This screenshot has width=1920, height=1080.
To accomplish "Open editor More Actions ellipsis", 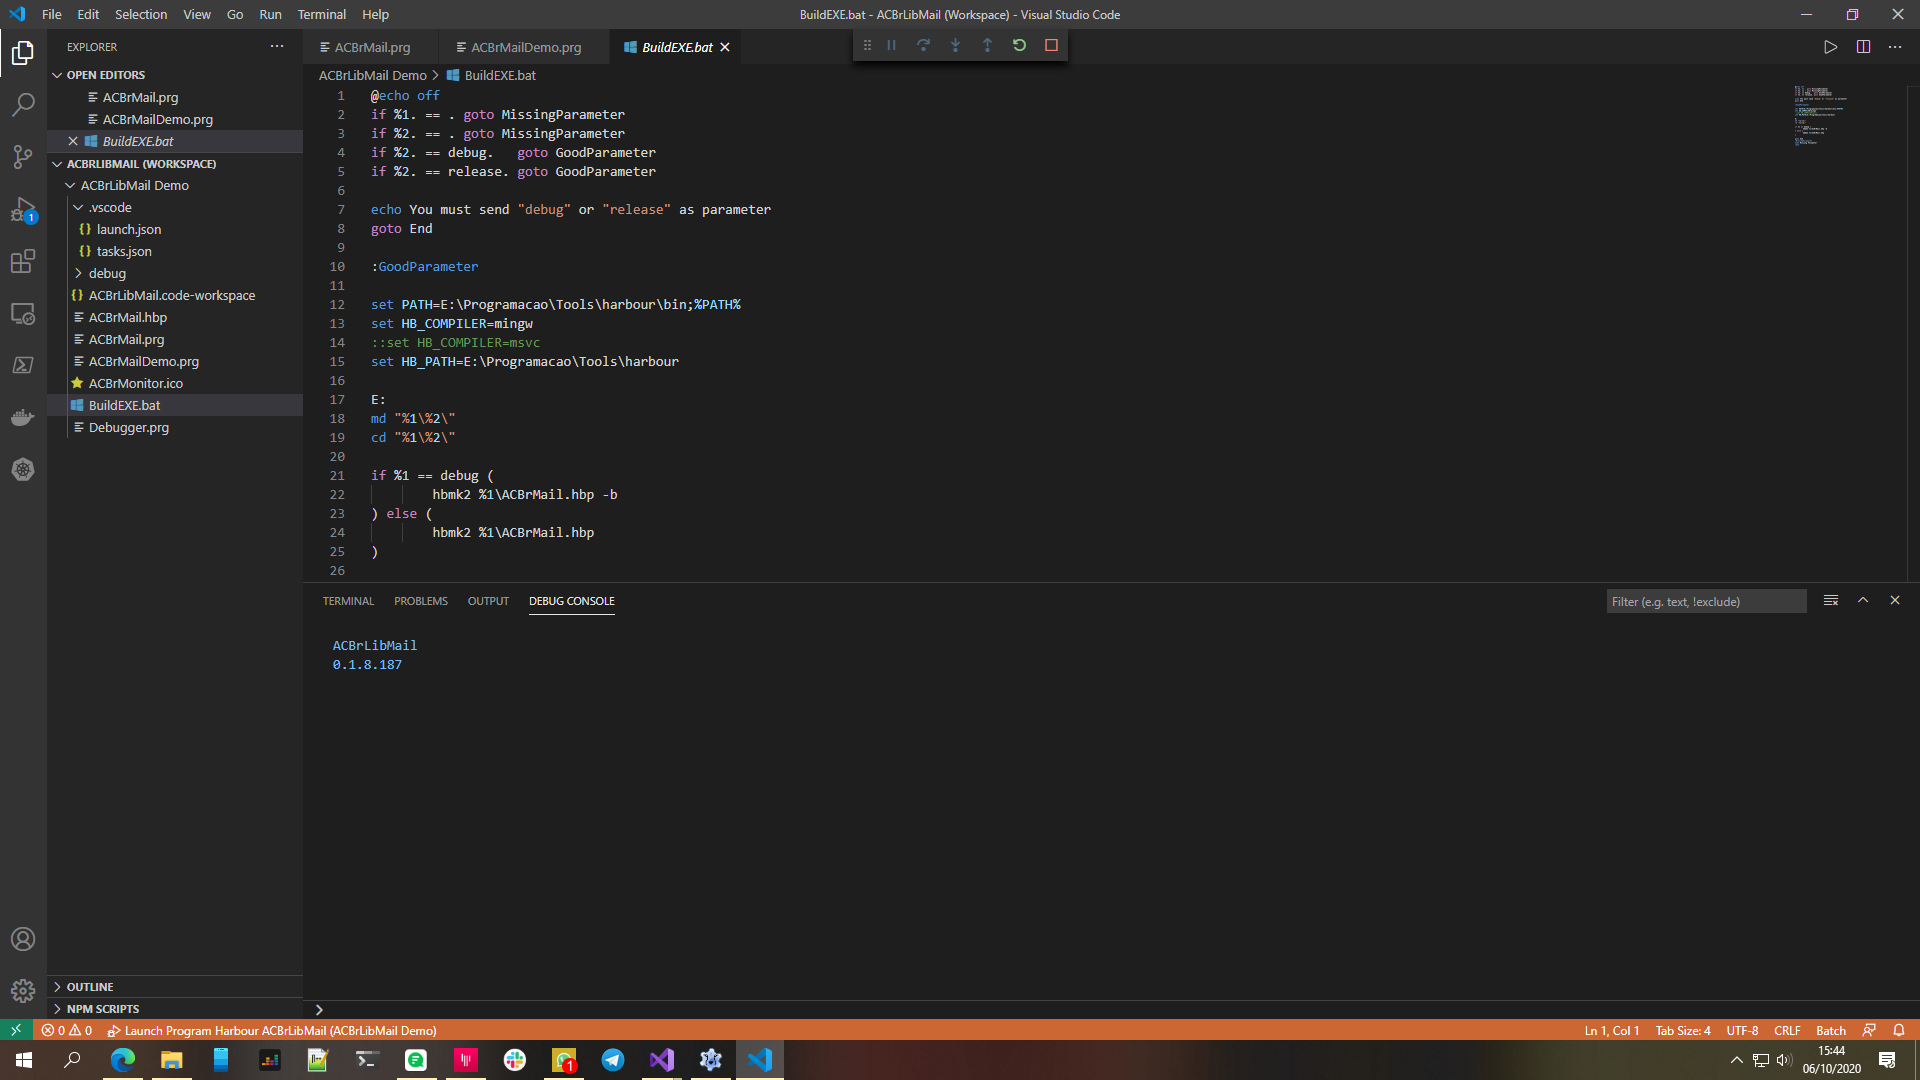I will [1895, 47].
